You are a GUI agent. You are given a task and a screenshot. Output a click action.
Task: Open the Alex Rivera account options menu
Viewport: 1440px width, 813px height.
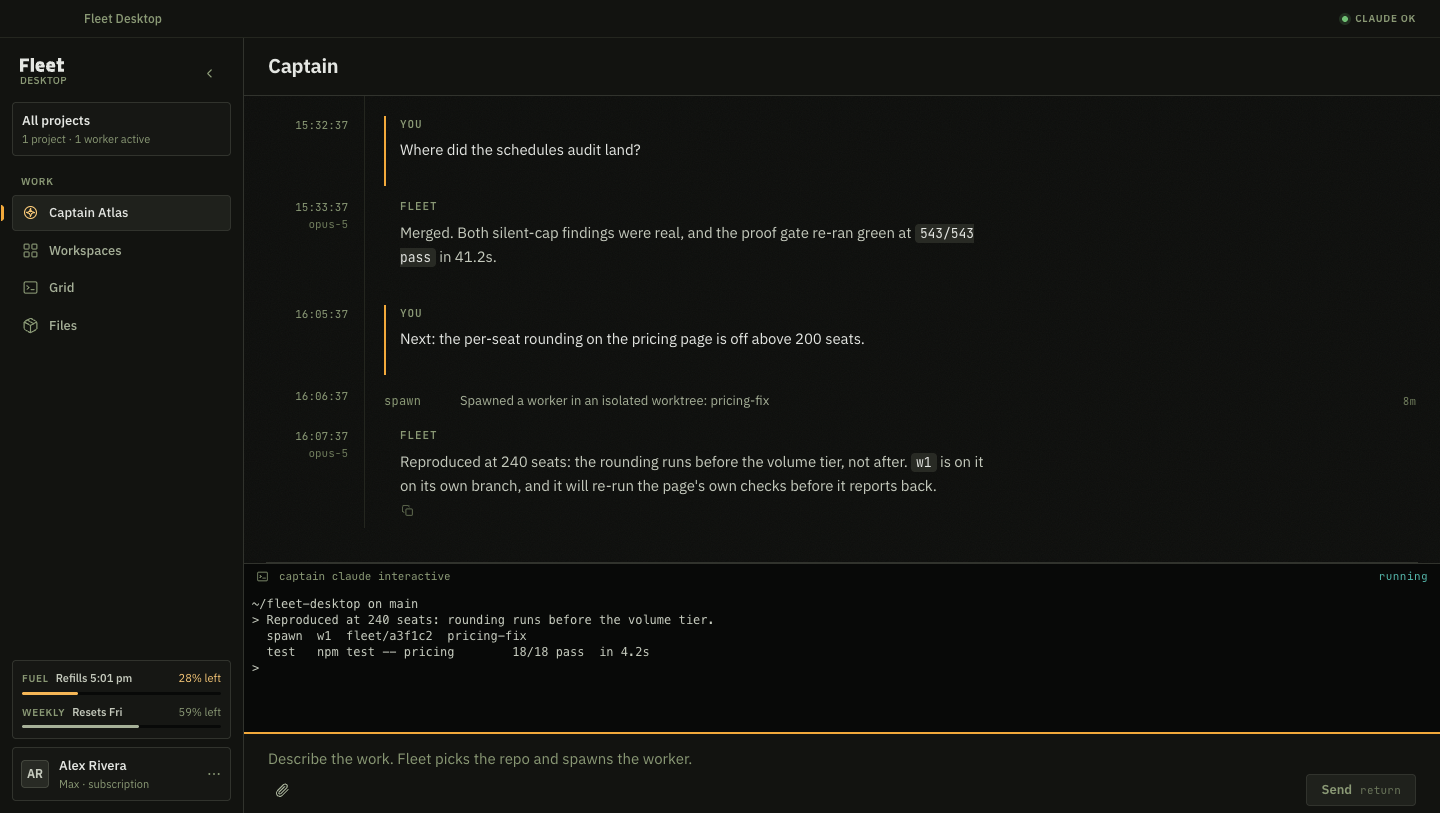click(214, 774)
